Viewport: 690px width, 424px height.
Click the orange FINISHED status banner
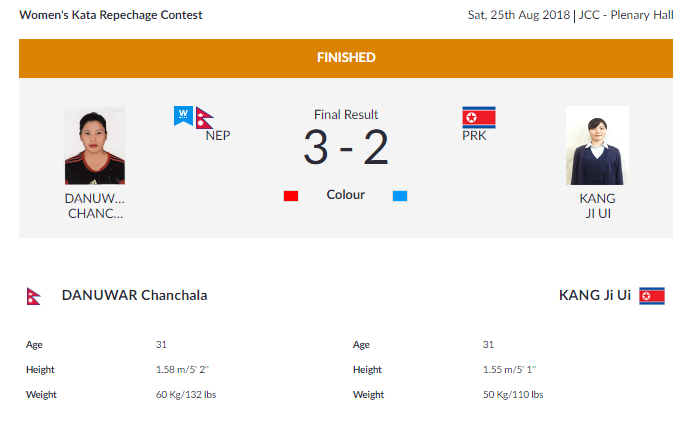346,58
